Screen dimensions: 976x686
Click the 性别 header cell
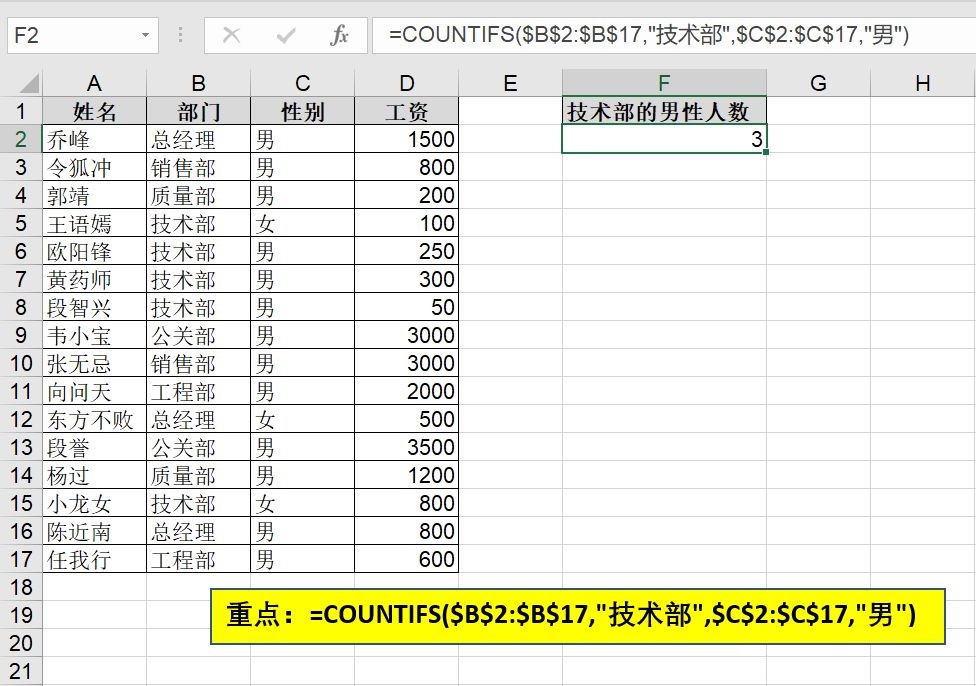click(303, 111)
